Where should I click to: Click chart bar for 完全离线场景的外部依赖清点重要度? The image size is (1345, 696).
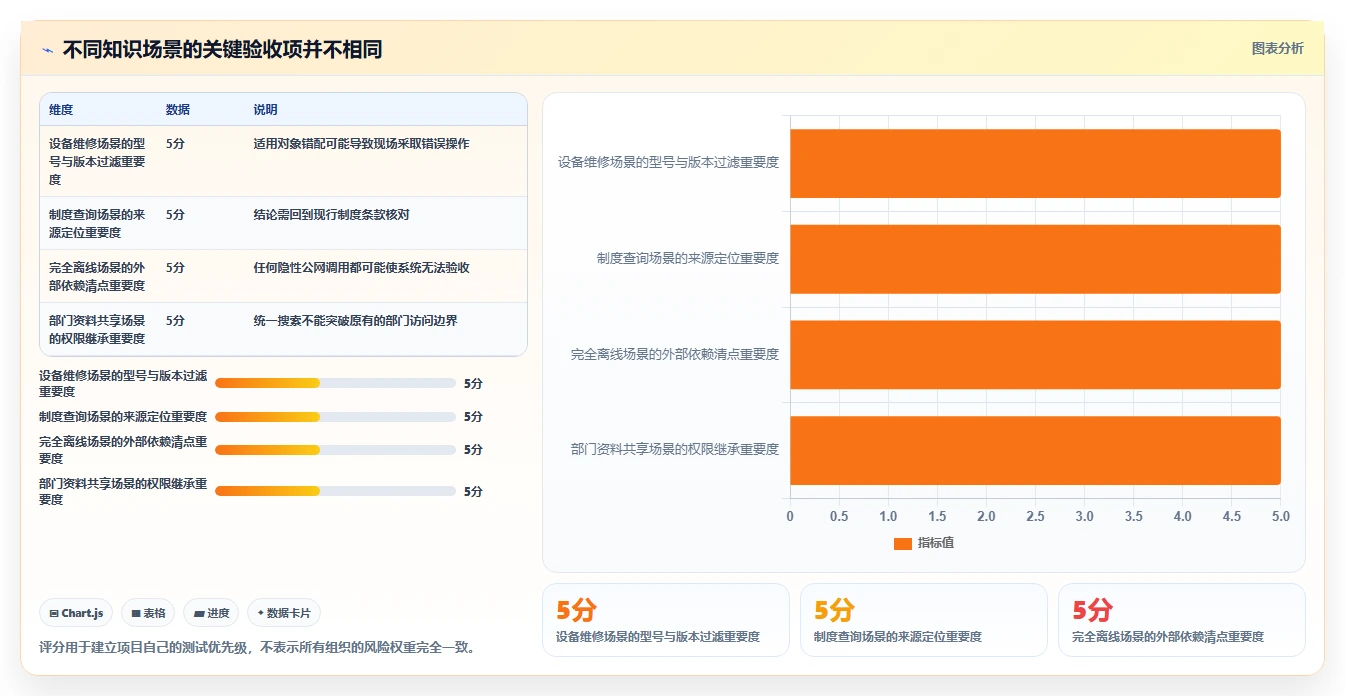pyautogui.click(x=1035, y=354)
